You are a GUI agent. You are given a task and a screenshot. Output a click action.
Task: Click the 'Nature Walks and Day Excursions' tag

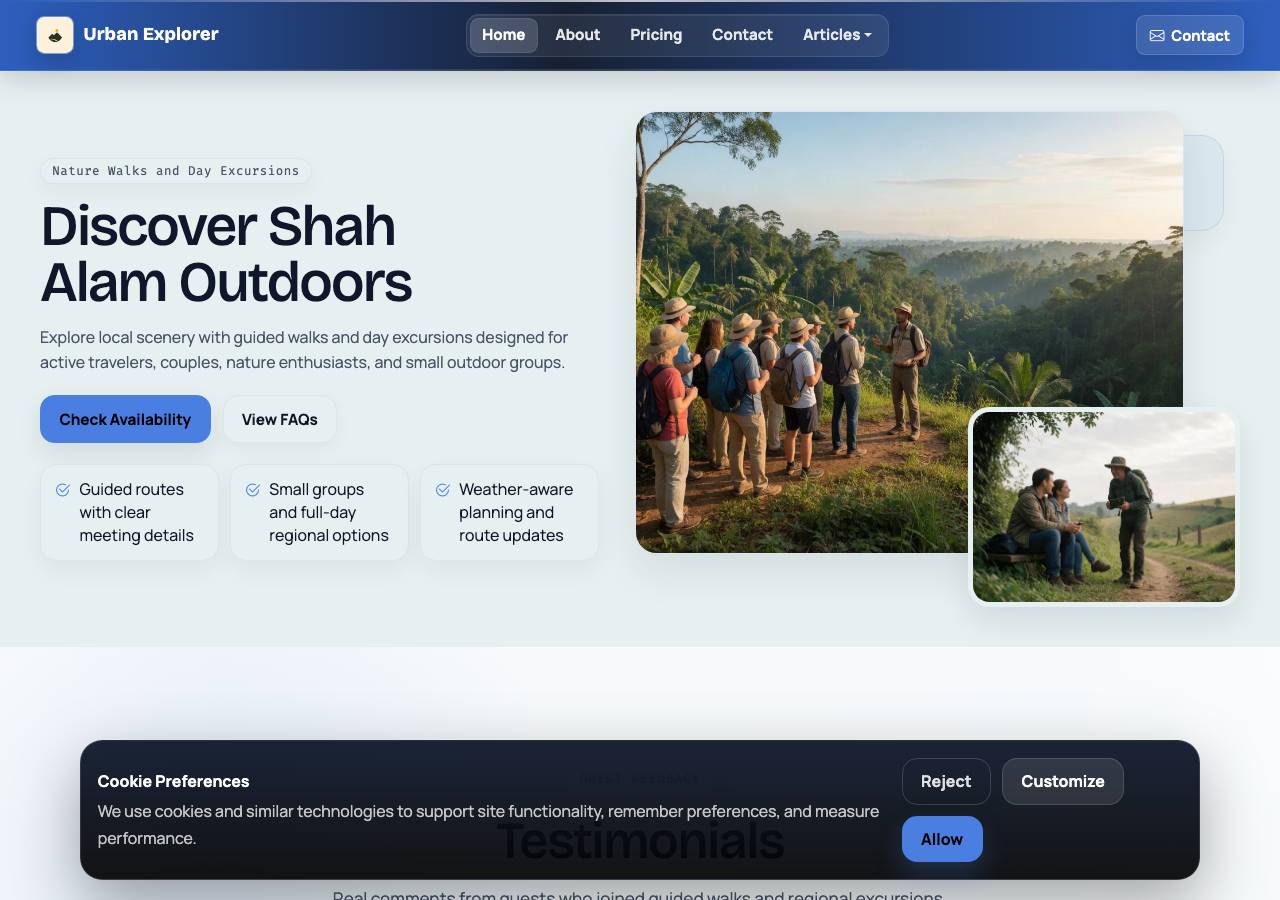pos(176,171)
